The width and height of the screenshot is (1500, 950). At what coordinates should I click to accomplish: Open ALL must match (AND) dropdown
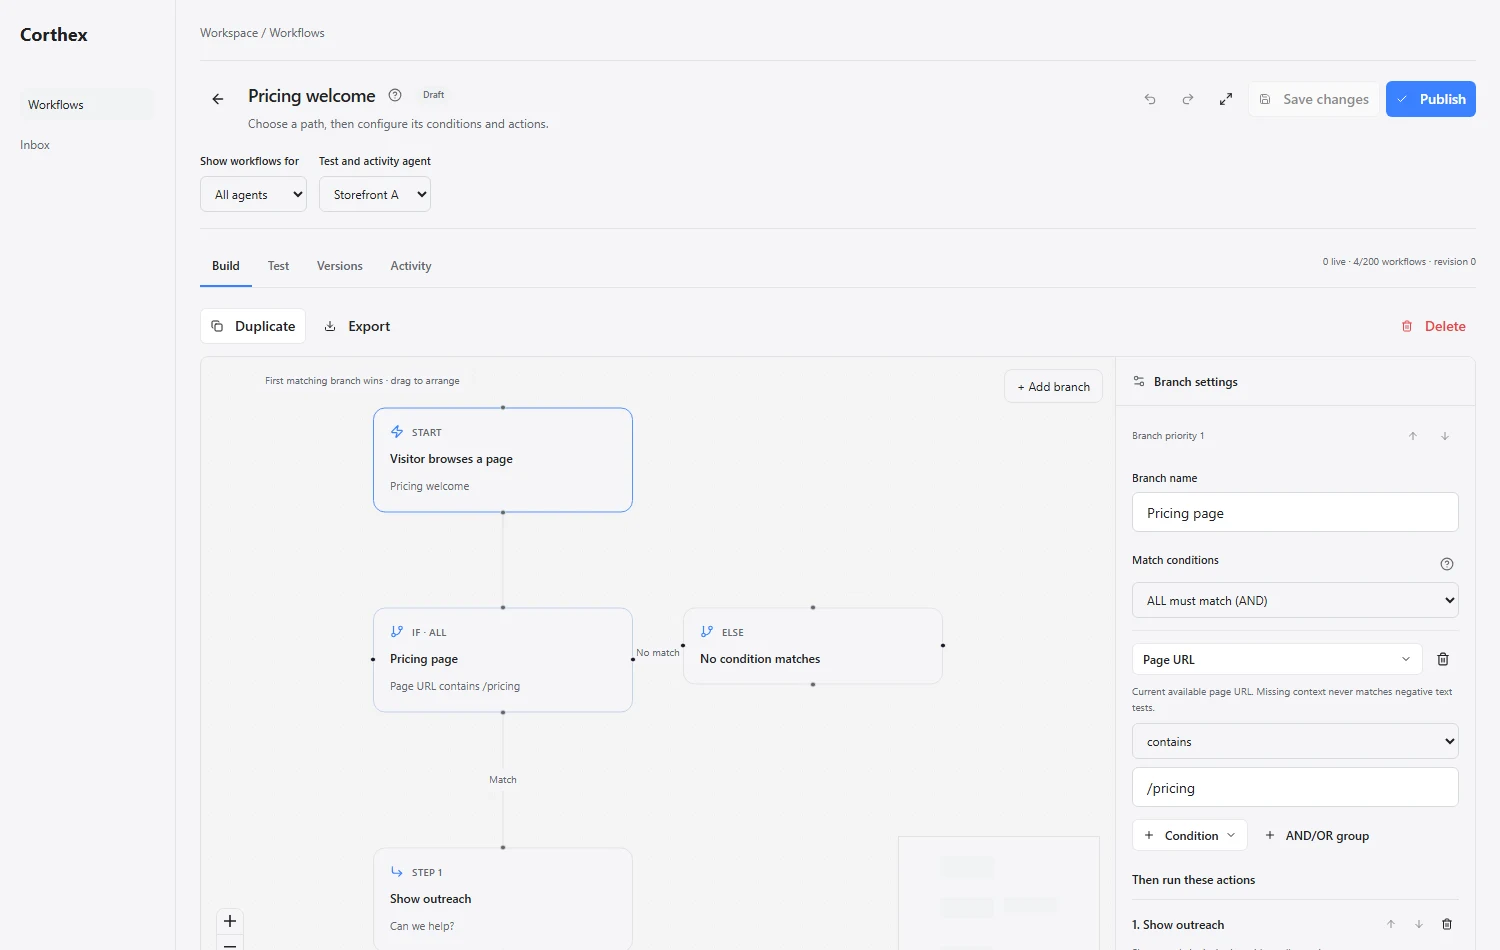[x=1295, y=601]
